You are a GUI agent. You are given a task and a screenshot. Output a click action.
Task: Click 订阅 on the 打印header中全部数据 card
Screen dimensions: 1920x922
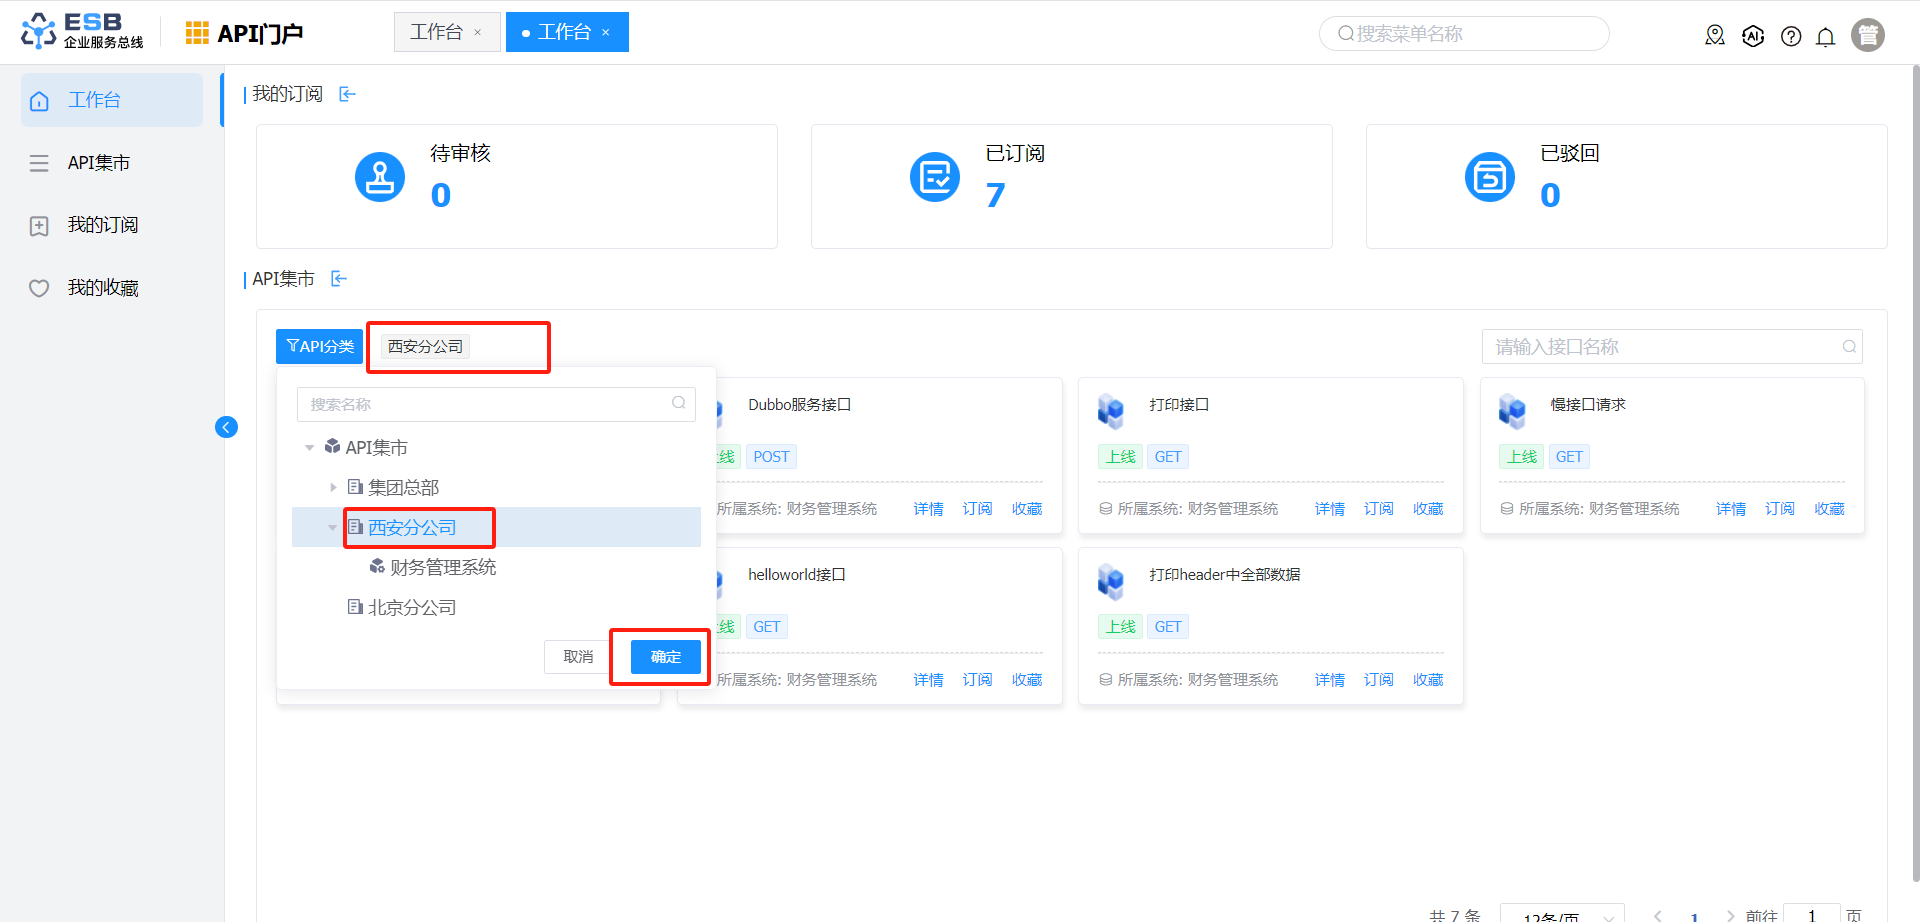tap(1379, 680)
